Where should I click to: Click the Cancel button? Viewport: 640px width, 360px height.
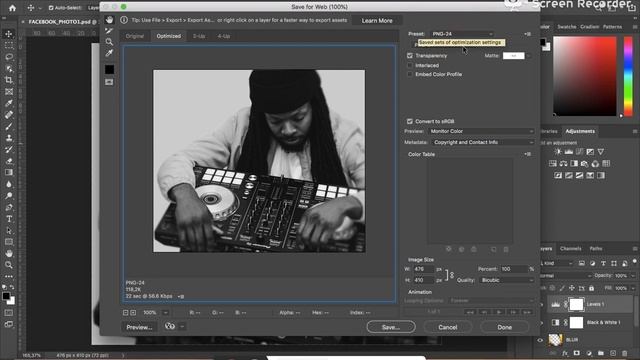(x=448, y=327)
